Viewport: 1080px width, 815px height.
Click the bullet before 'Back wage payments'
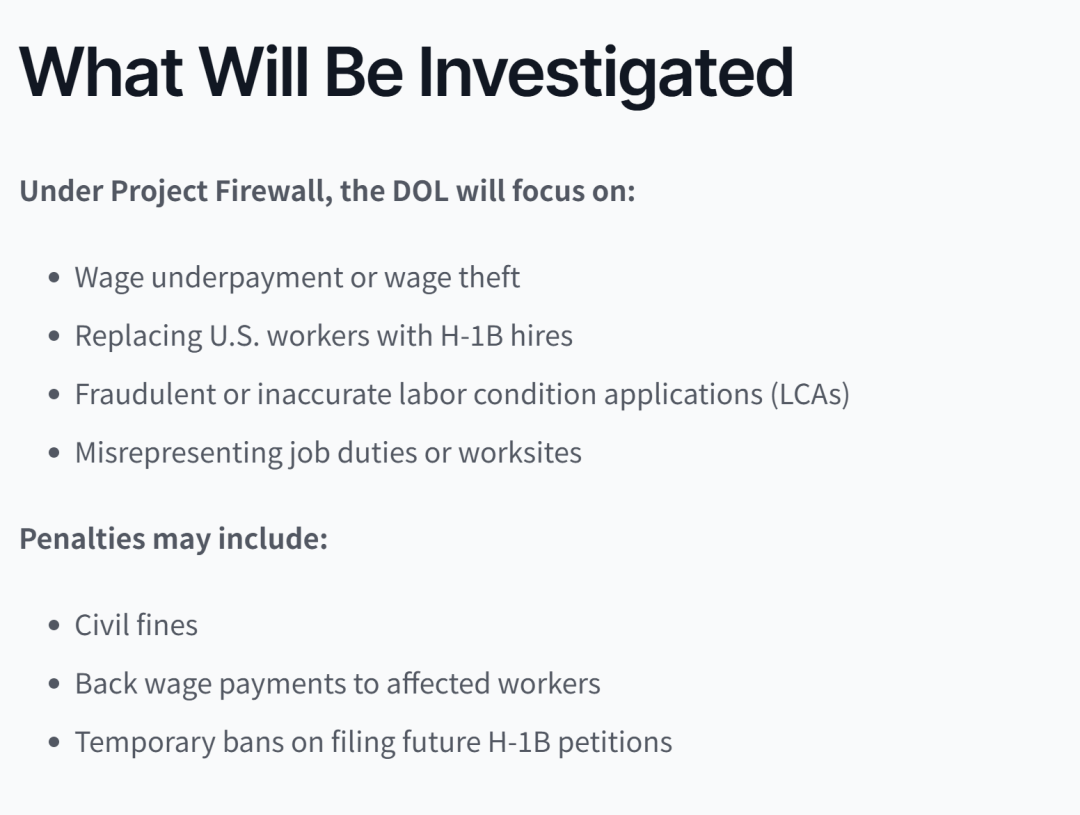tap(54, 685)
